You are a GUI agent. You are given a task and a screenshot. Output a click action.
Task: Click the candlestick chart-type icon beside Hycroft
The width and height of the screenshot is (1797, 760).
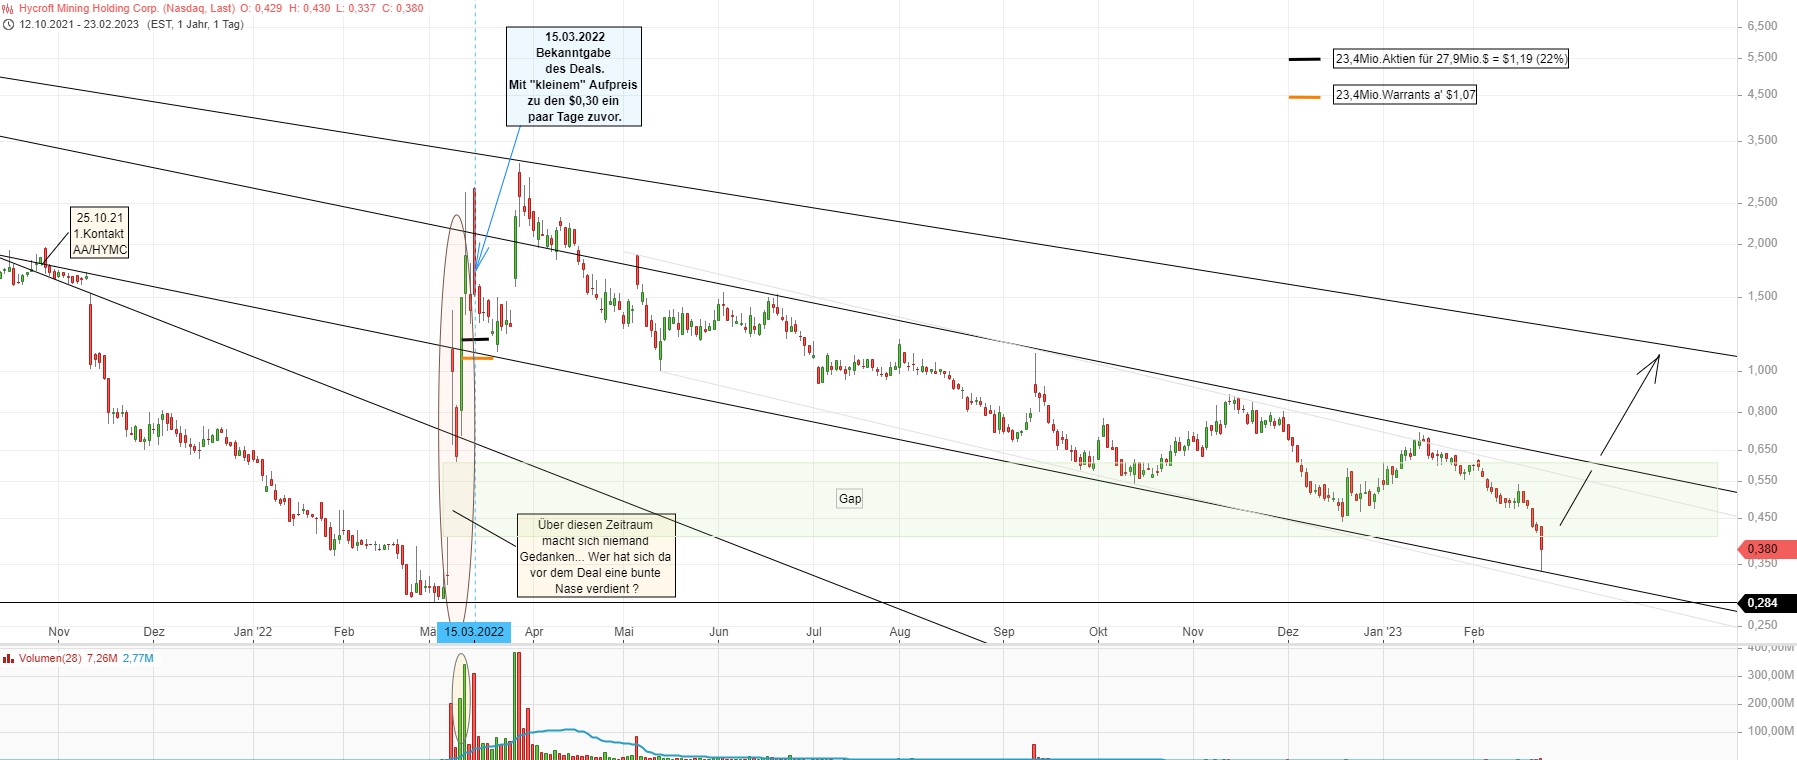(8, 8)
